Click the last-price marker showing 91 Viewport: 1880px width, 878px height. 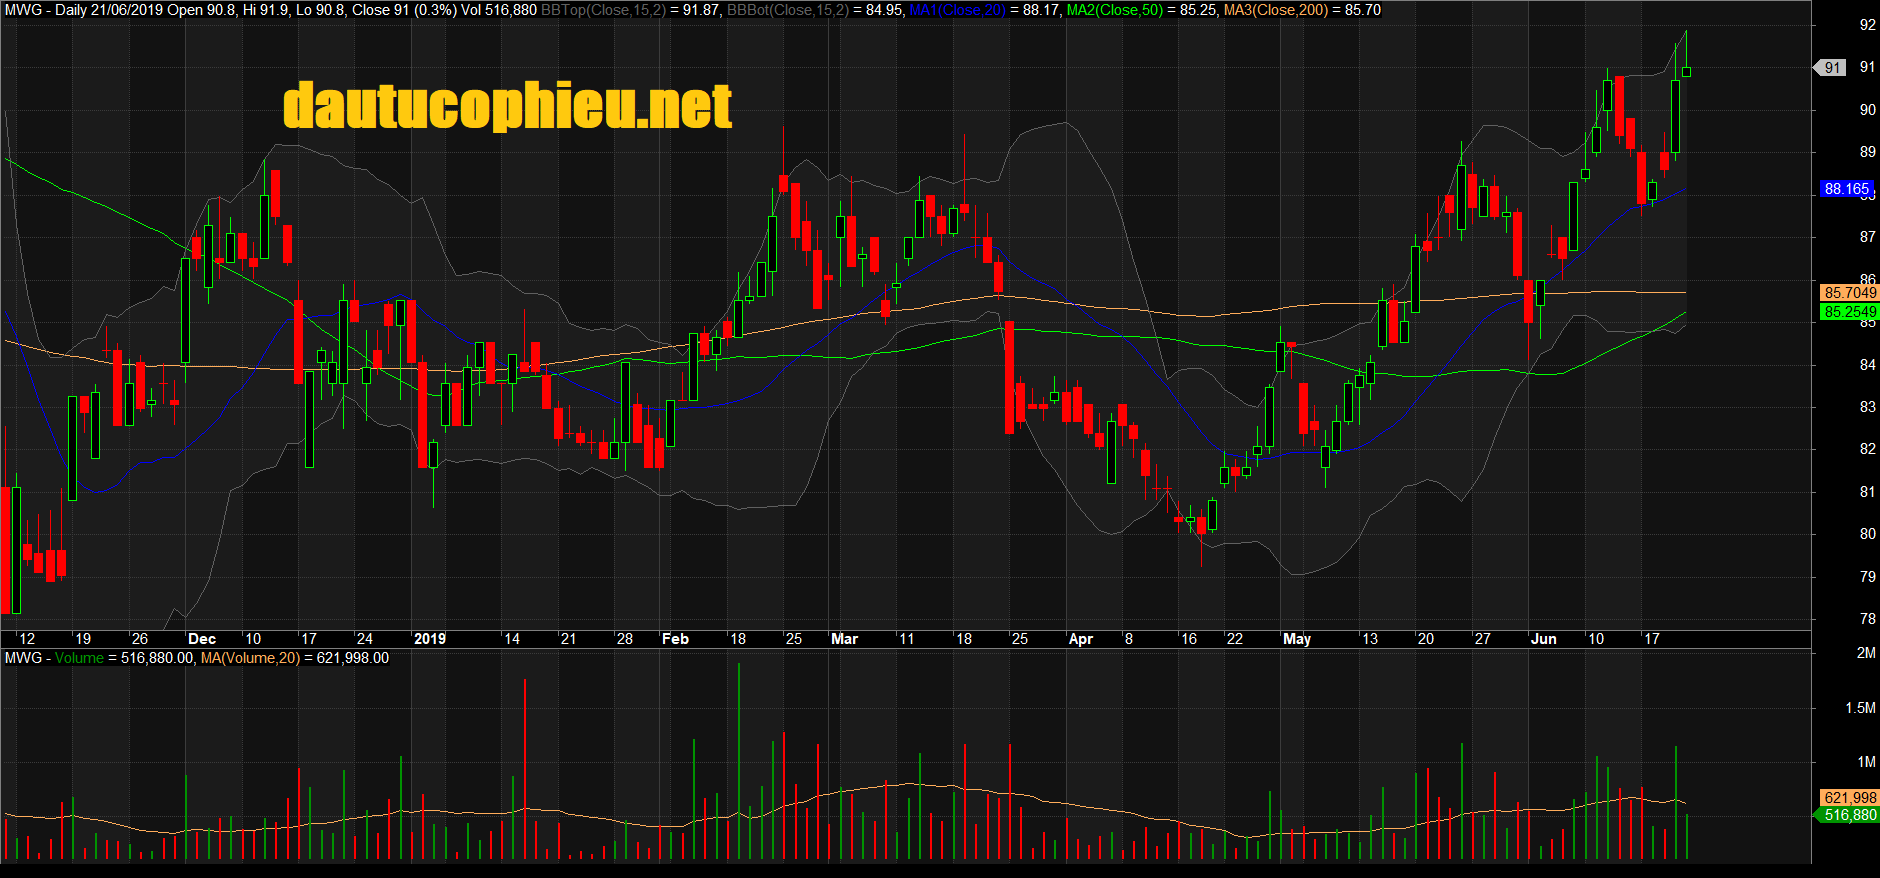1832,68
